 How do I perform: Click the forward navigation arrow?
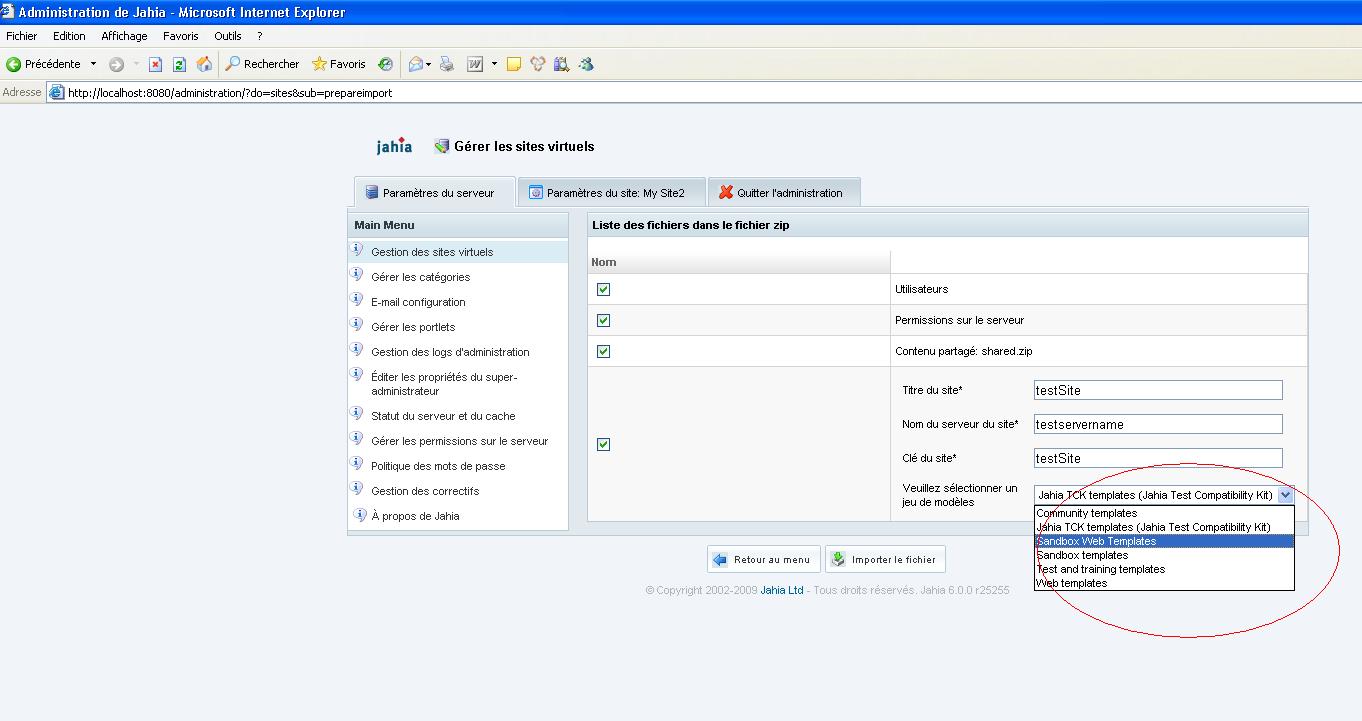coord(117,64)
